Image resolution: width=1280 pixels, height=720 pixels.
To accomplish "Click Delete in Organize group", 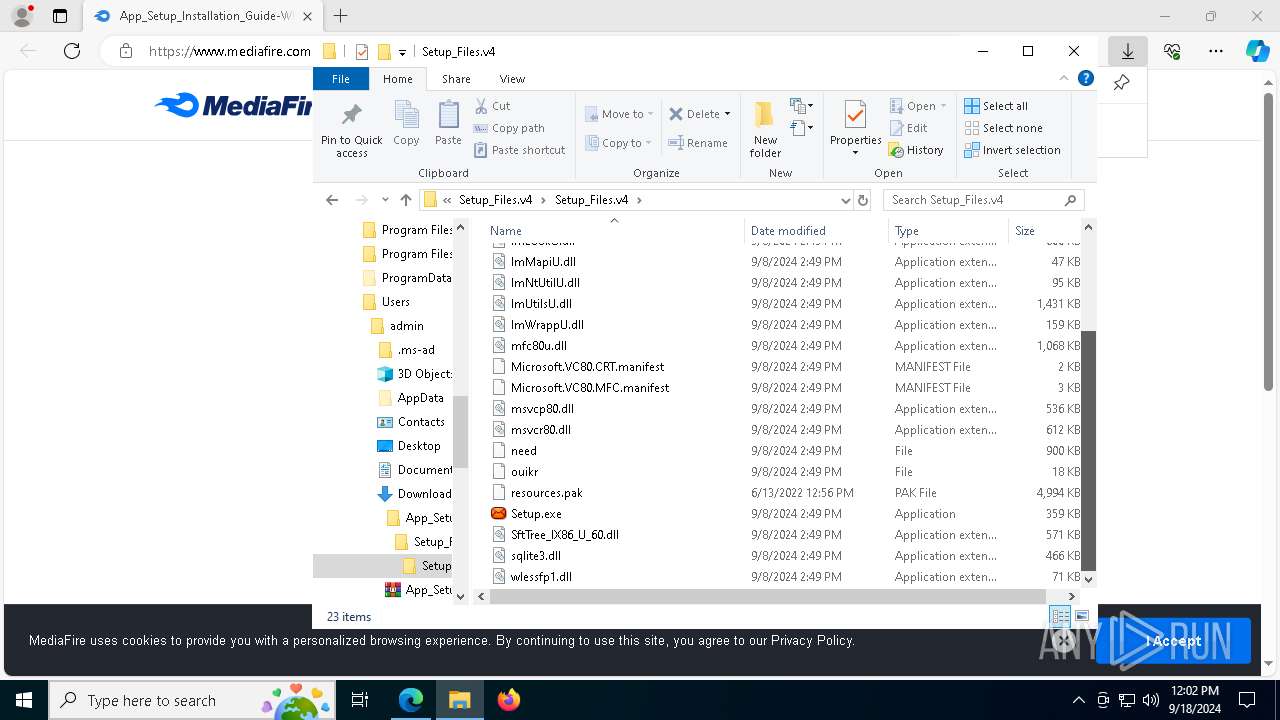I will [x=693, y=114].
